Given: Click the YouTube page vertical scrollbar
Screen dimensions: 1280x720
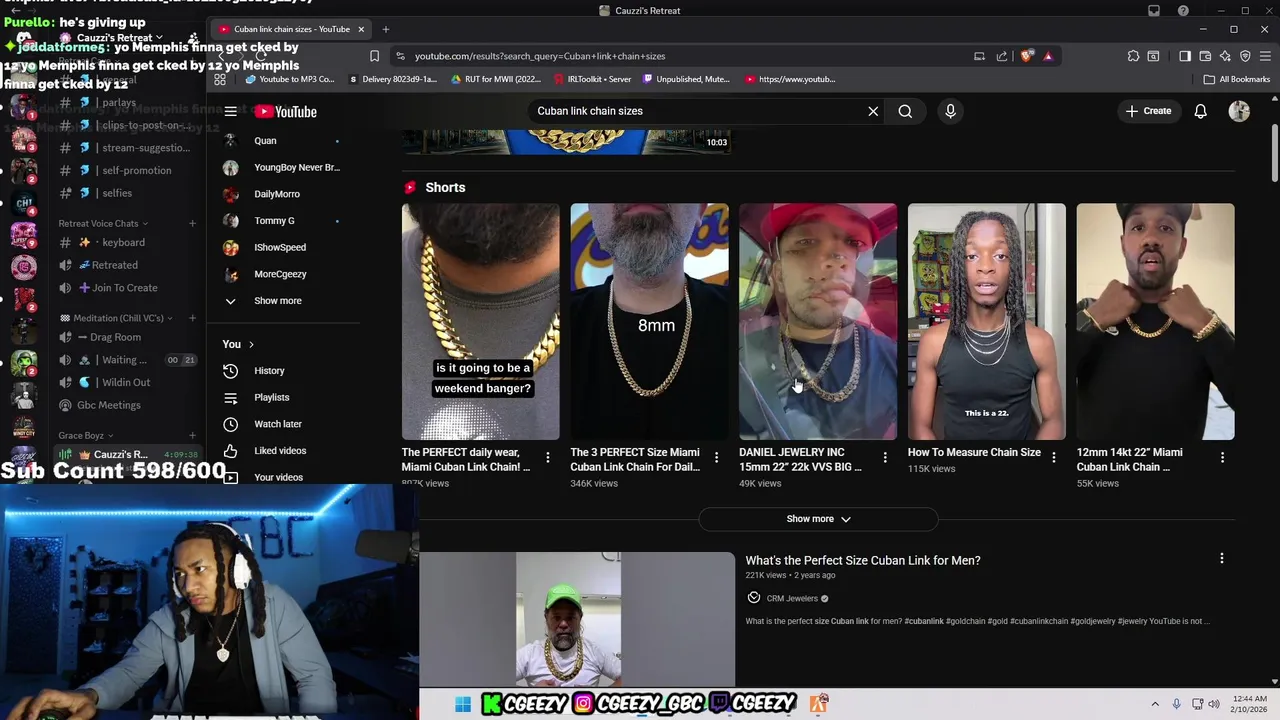Looking at the screenshot, I should [x=1275, y=155].
